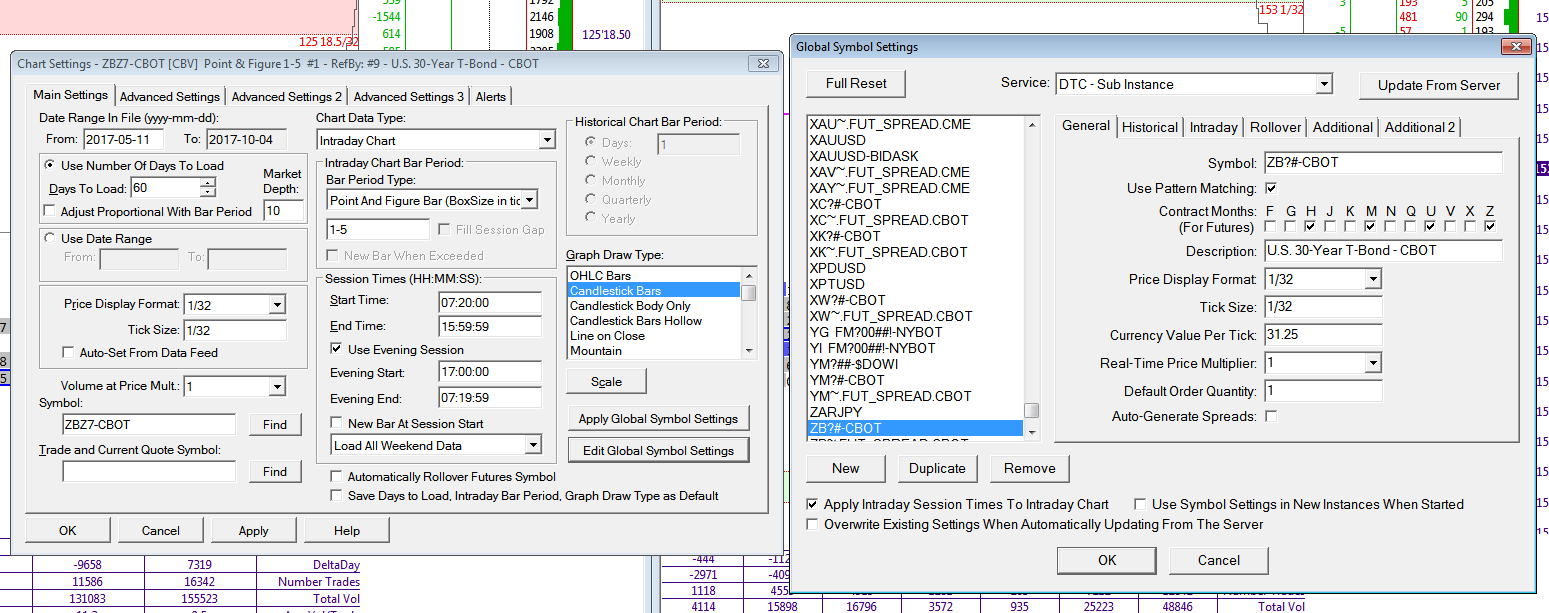Select the Use Date Range radio button
The image size is (1549, 613).
pos(51,239)
